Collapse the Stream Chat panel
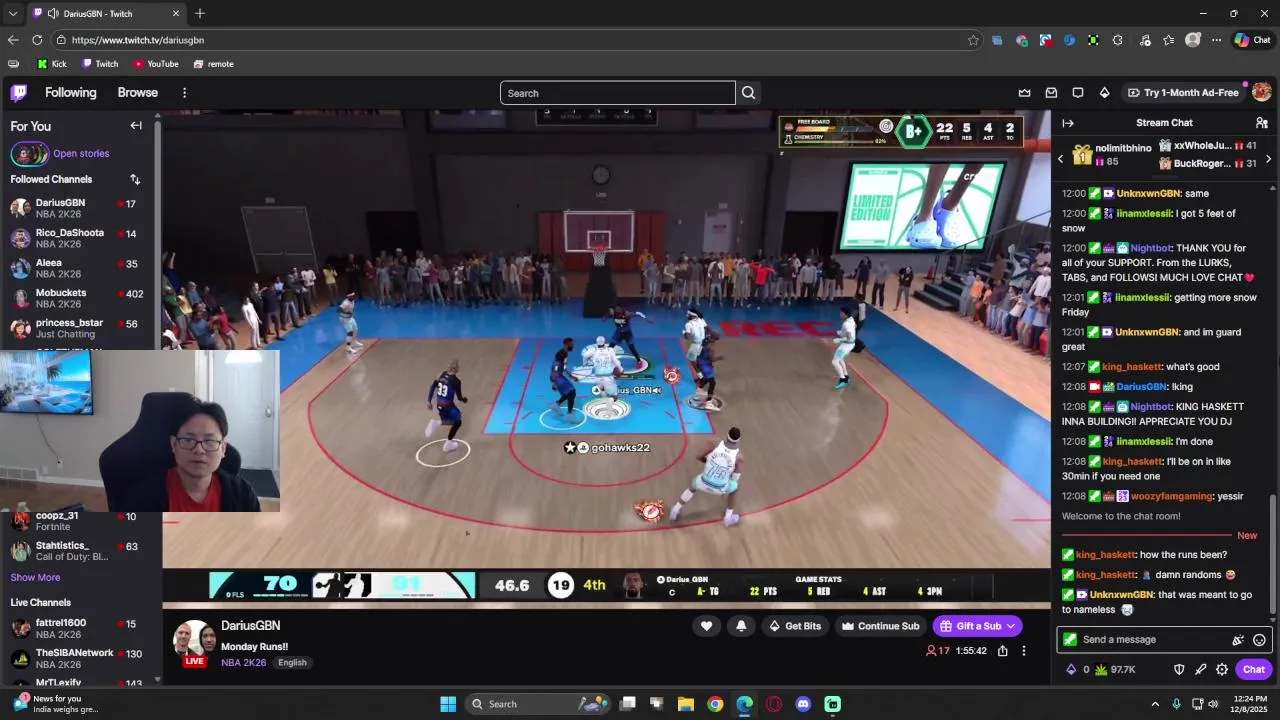 click(1068, 123)
